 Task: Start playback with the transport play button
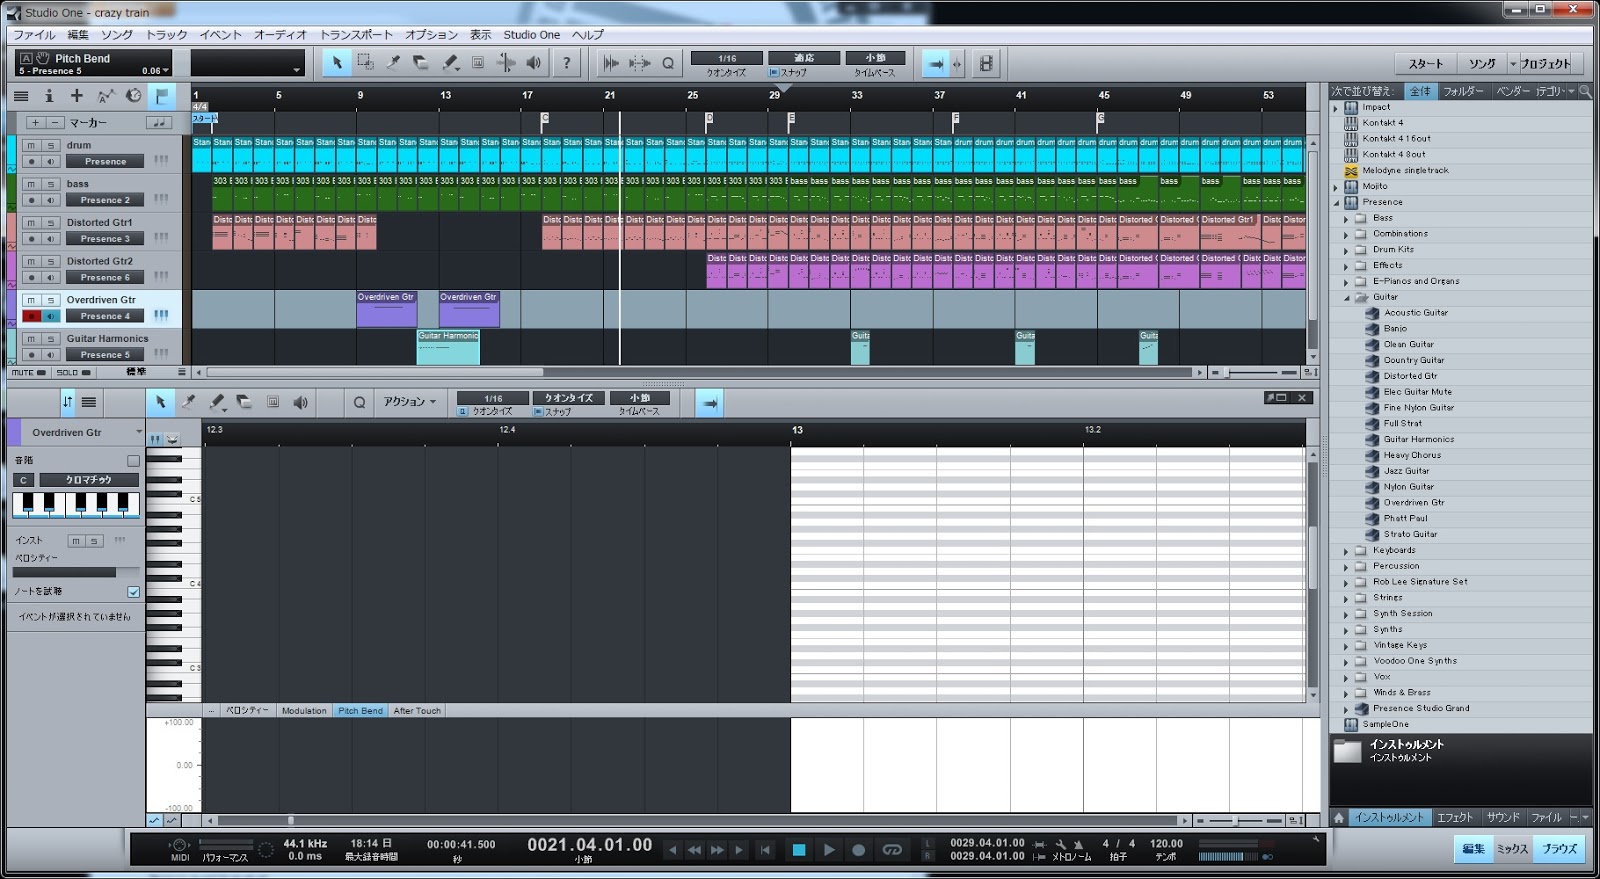pos(829,850)
